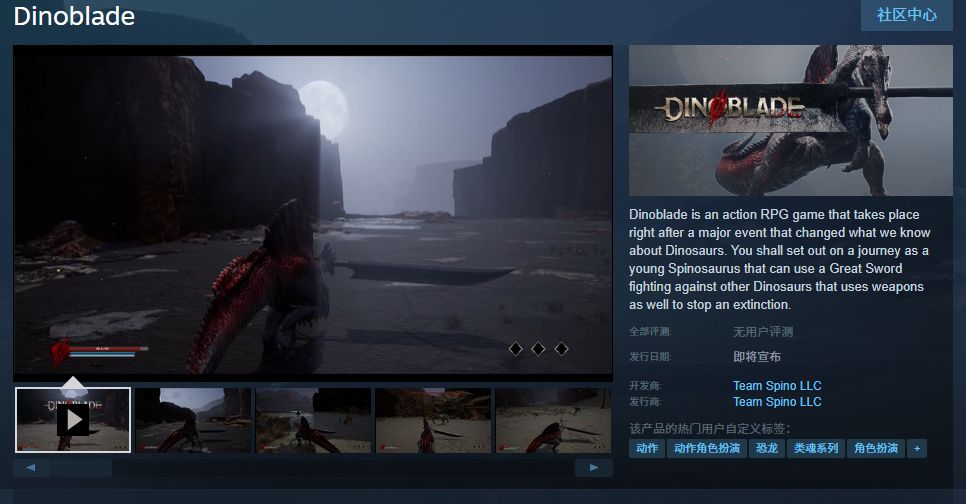View the fifth screenshot thumbnail
Image resolution: width=966 pixels, height=504 pixels.
[553, 420]
